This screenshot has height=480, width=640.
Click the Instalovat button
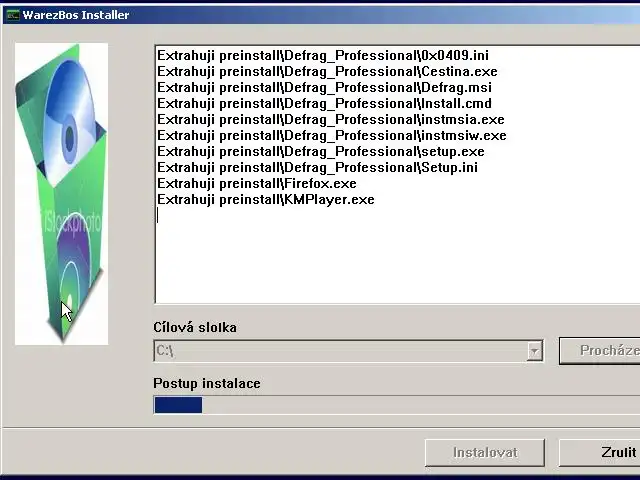click(x=485, y=452)
